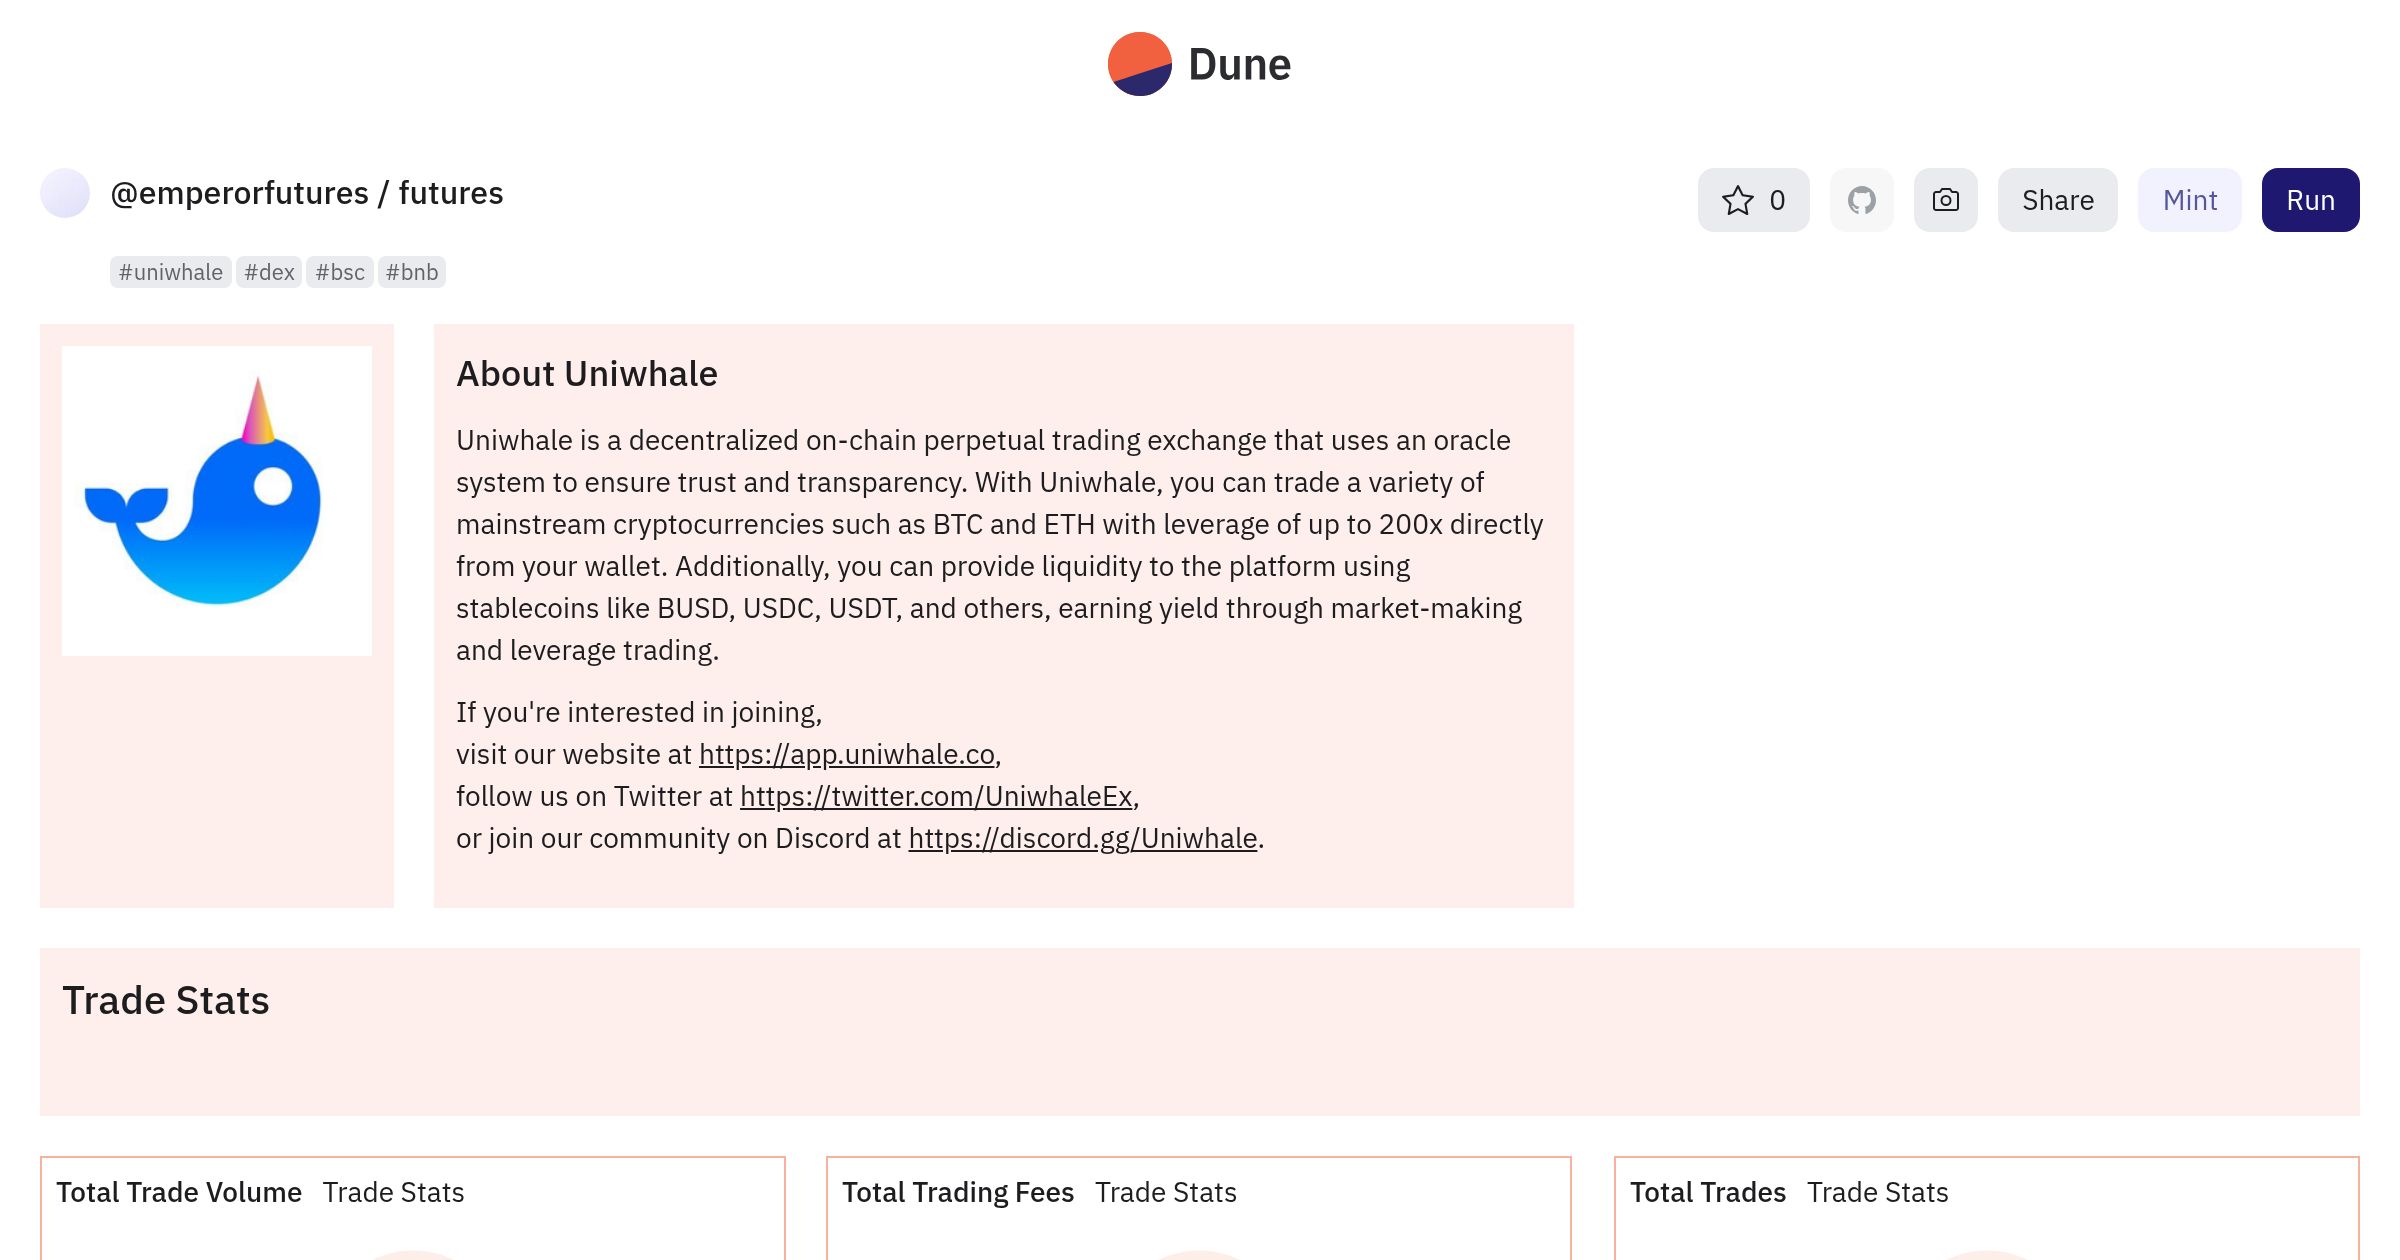Select the #bnb tag
The height and width of the screenshot is (1260, 2400).
click(x=412, y=272)
